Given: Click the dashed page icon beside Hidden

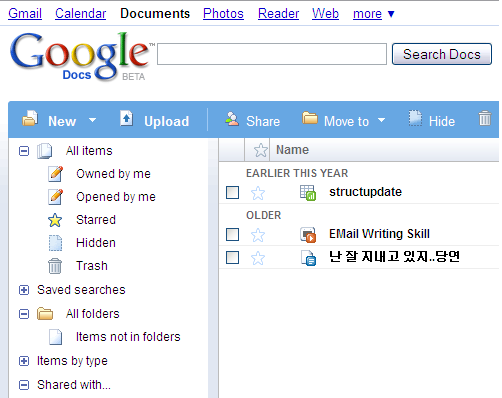Looking at the screenshot, I should pos(56,243).
